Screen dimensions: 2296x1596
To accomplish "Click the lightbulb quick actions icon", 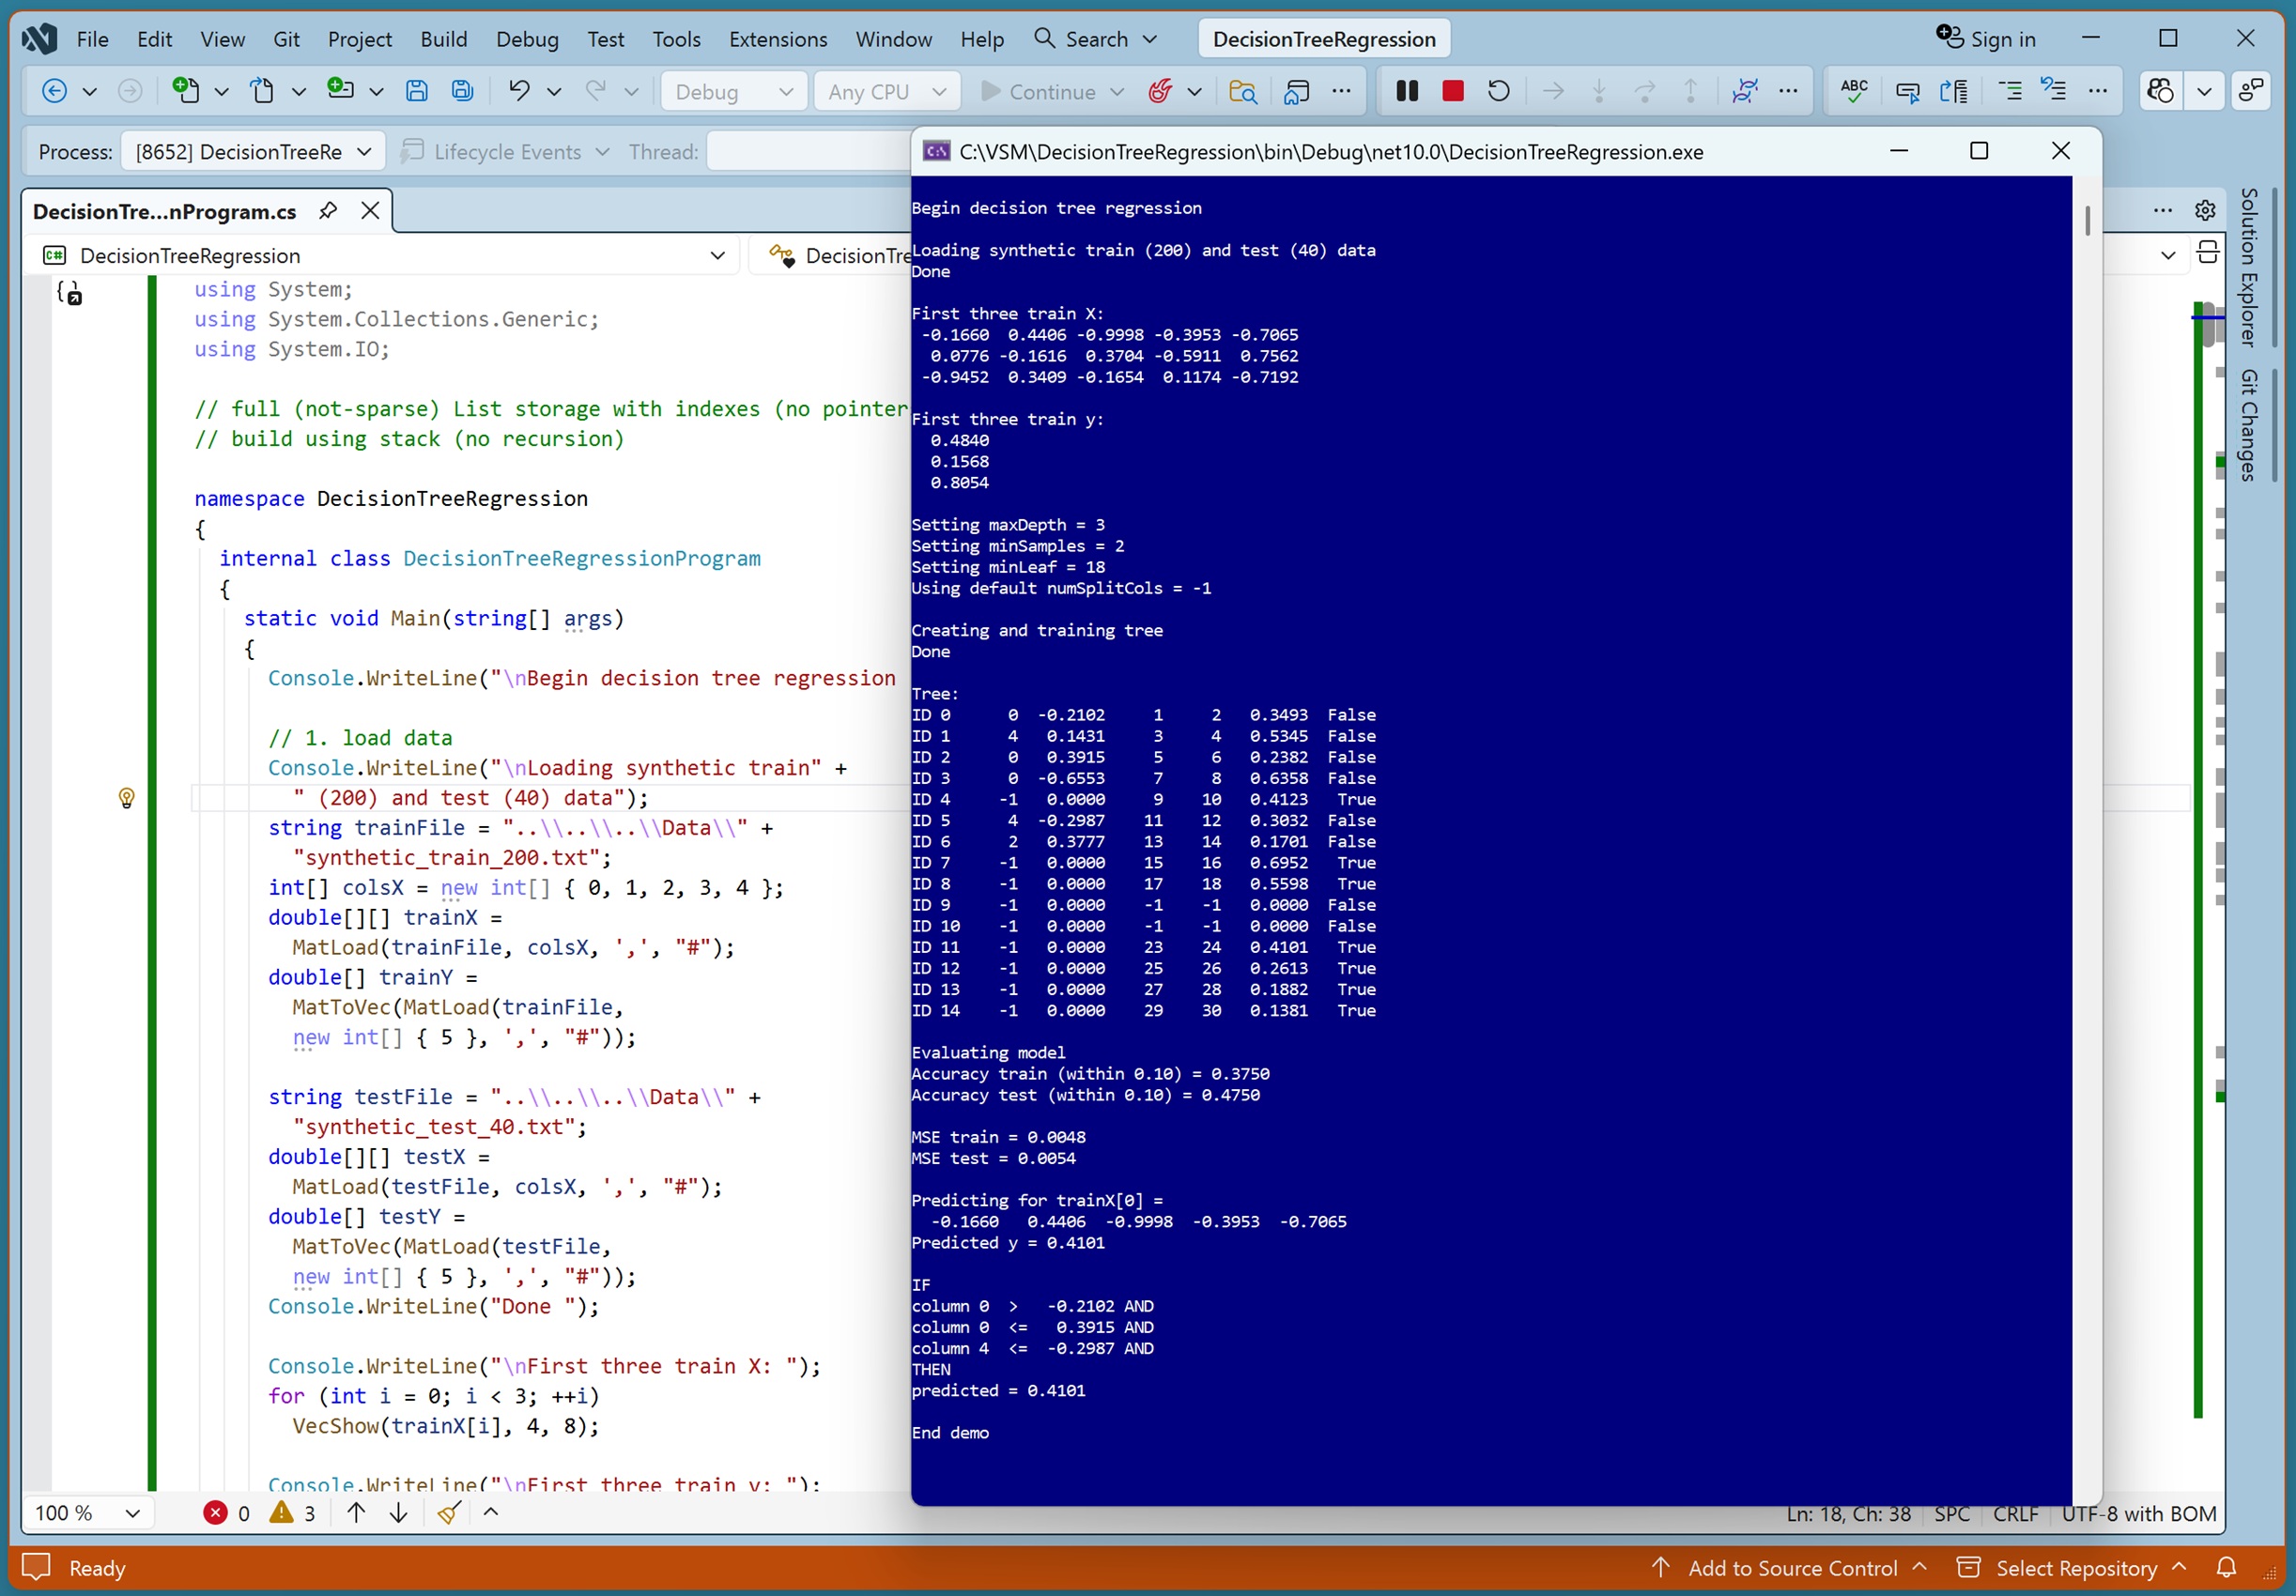I will pyautogui.click(x=126, y=797).
